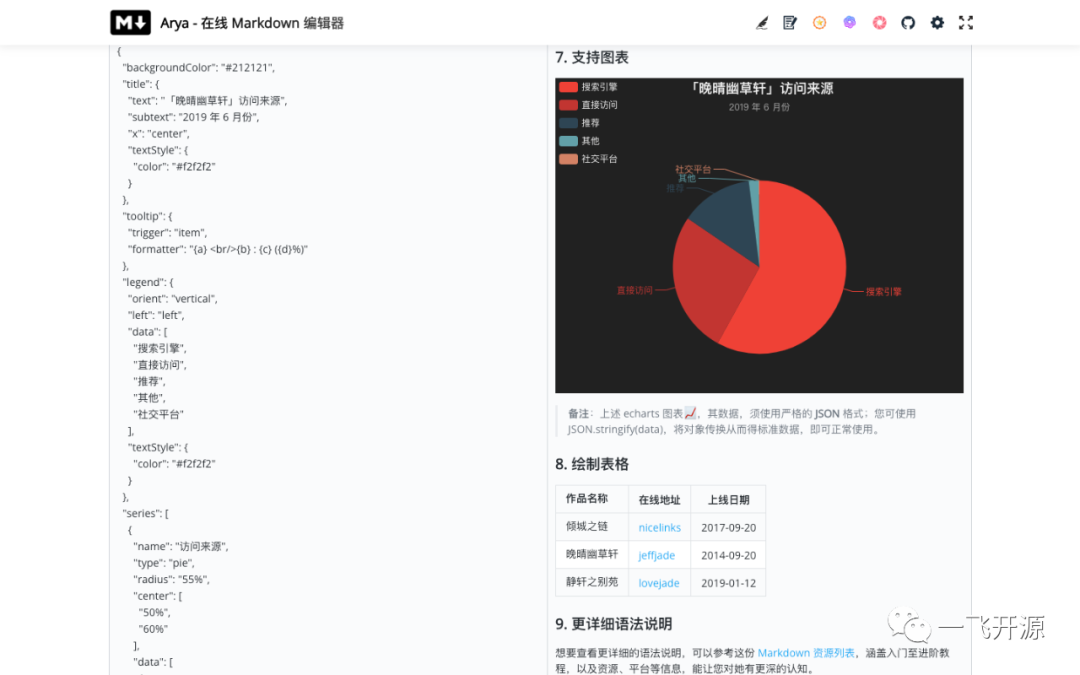1080x675 pixels.
Task: Toggle the 其他 legend entry
Action: pyautogui.click(x=579, y=141)
